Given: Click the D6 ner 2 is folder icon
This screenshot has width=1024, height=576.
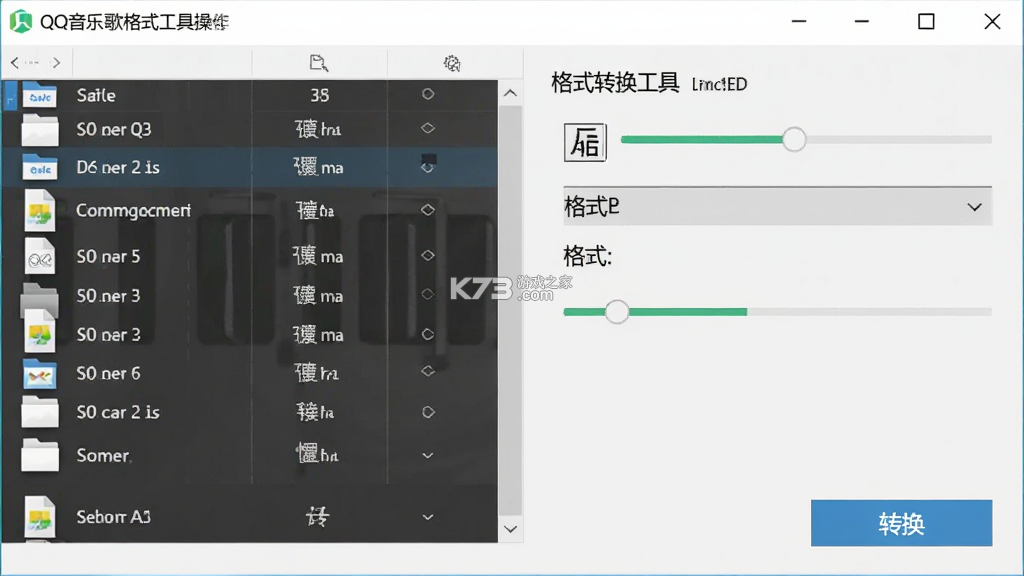Looking at the screenshot, I should click(x=40, y=167).
